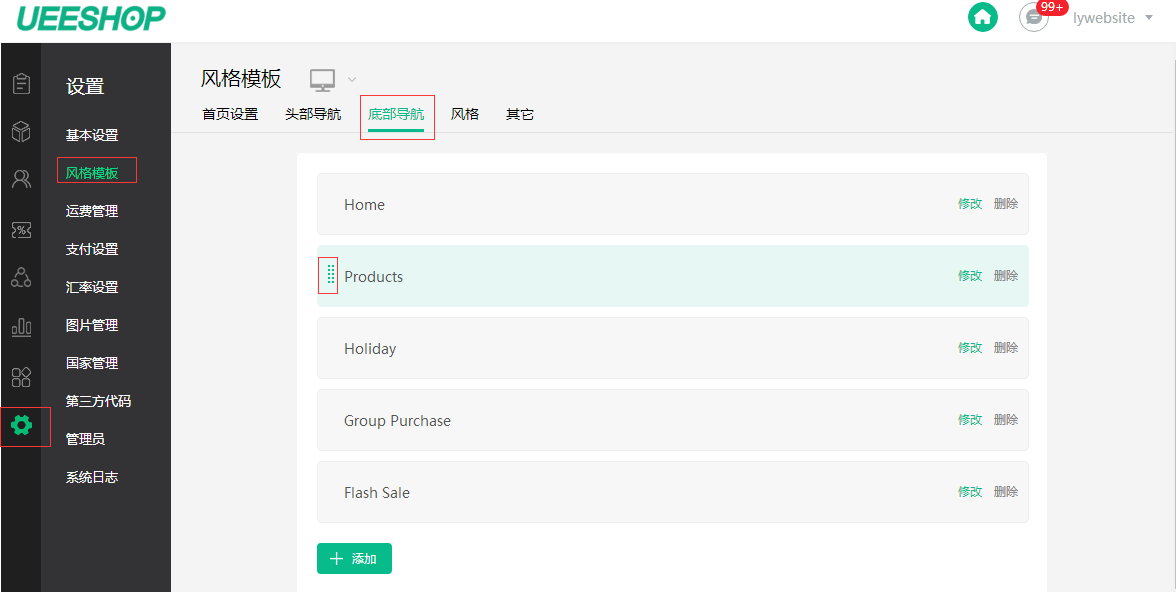This screenshot has width=1176, height=592.
Task: Select the Group Purchase navigation row
Action: 673,420
